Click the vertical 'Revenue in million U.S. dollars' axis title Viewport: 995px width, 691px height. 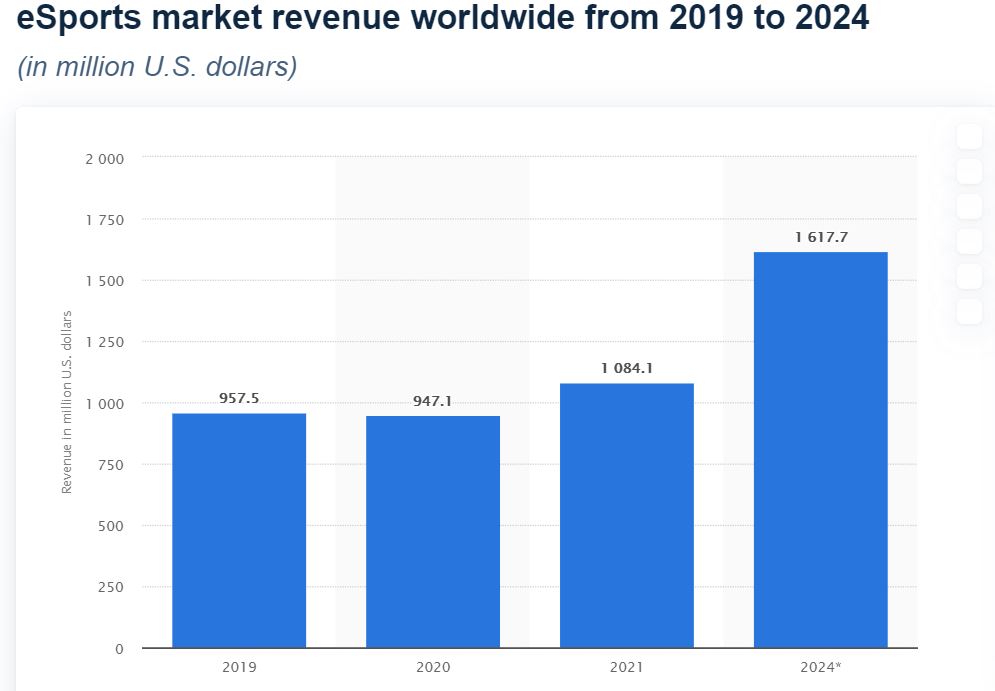66,402
